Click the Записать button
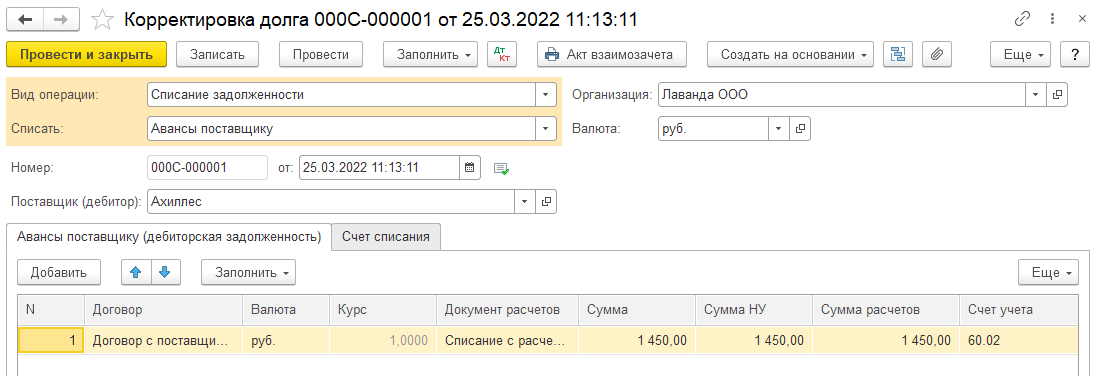The height and width of the screenshot is (376, 1095). (217, 54)
